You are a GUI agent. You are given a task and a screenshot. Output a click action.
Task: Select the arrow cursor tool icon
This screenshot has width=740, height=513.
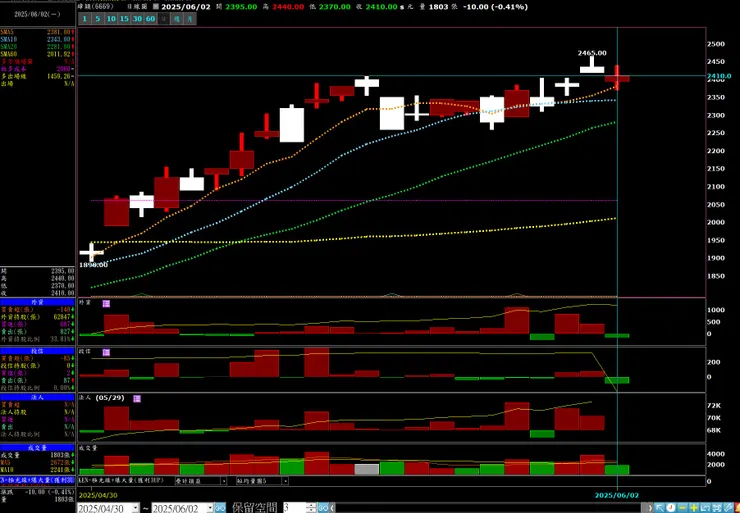659,508
